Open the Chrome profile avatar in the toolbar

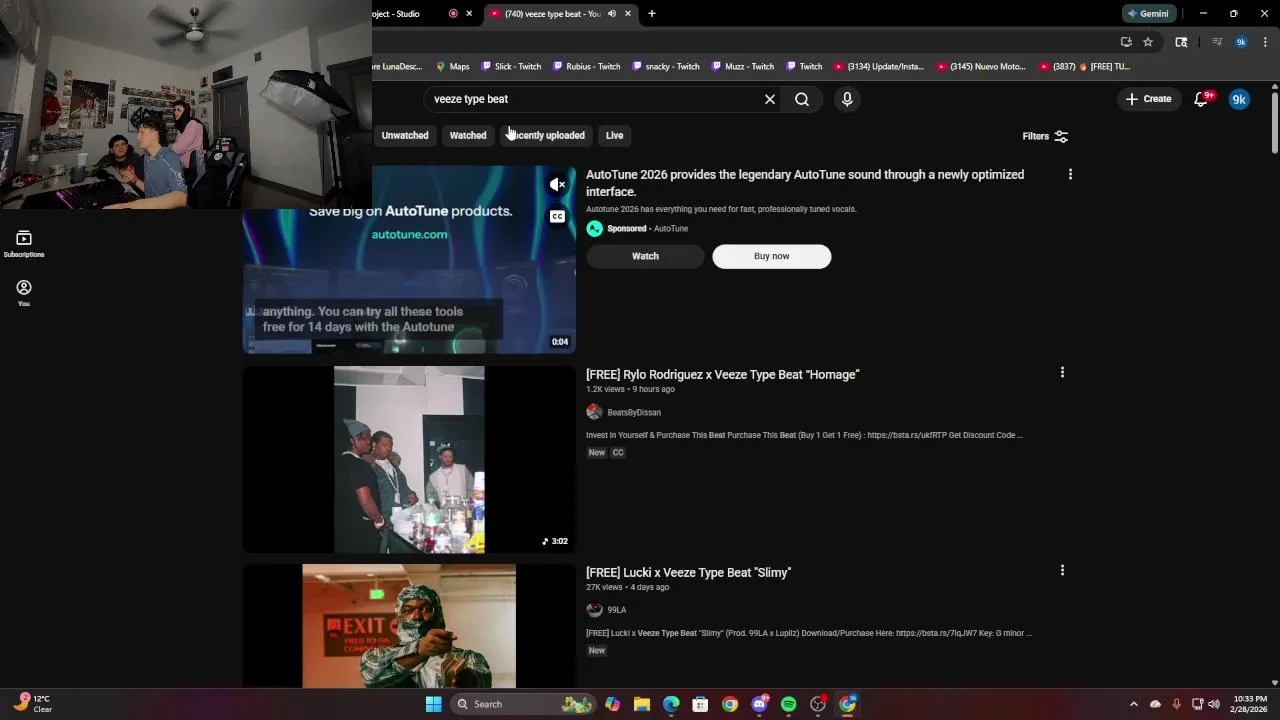click(x=1241, y=42)
